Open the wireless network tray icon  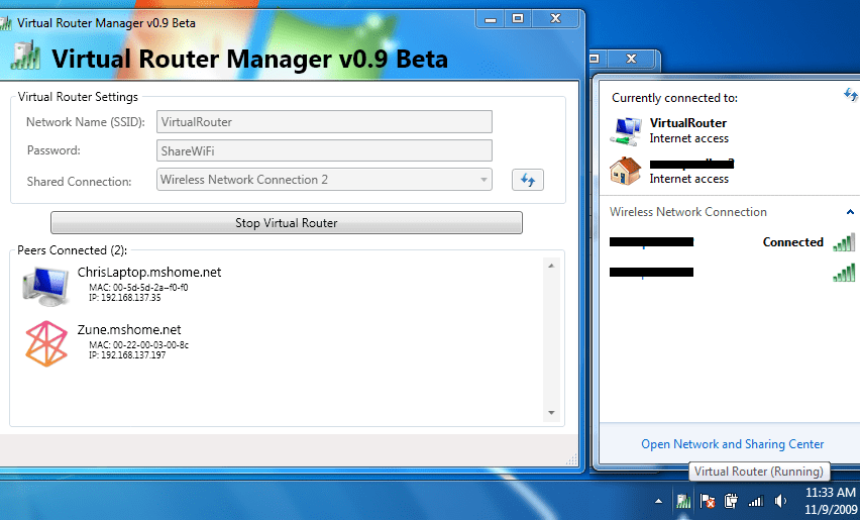(x=755, y=501)
